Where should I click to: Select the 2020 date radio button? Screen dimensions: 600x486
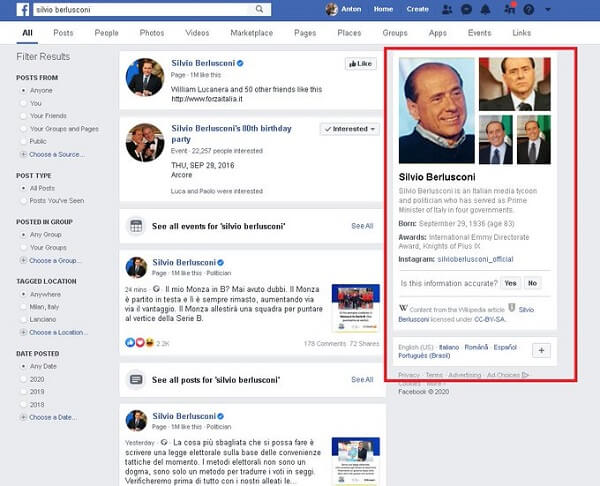[23, 379]
